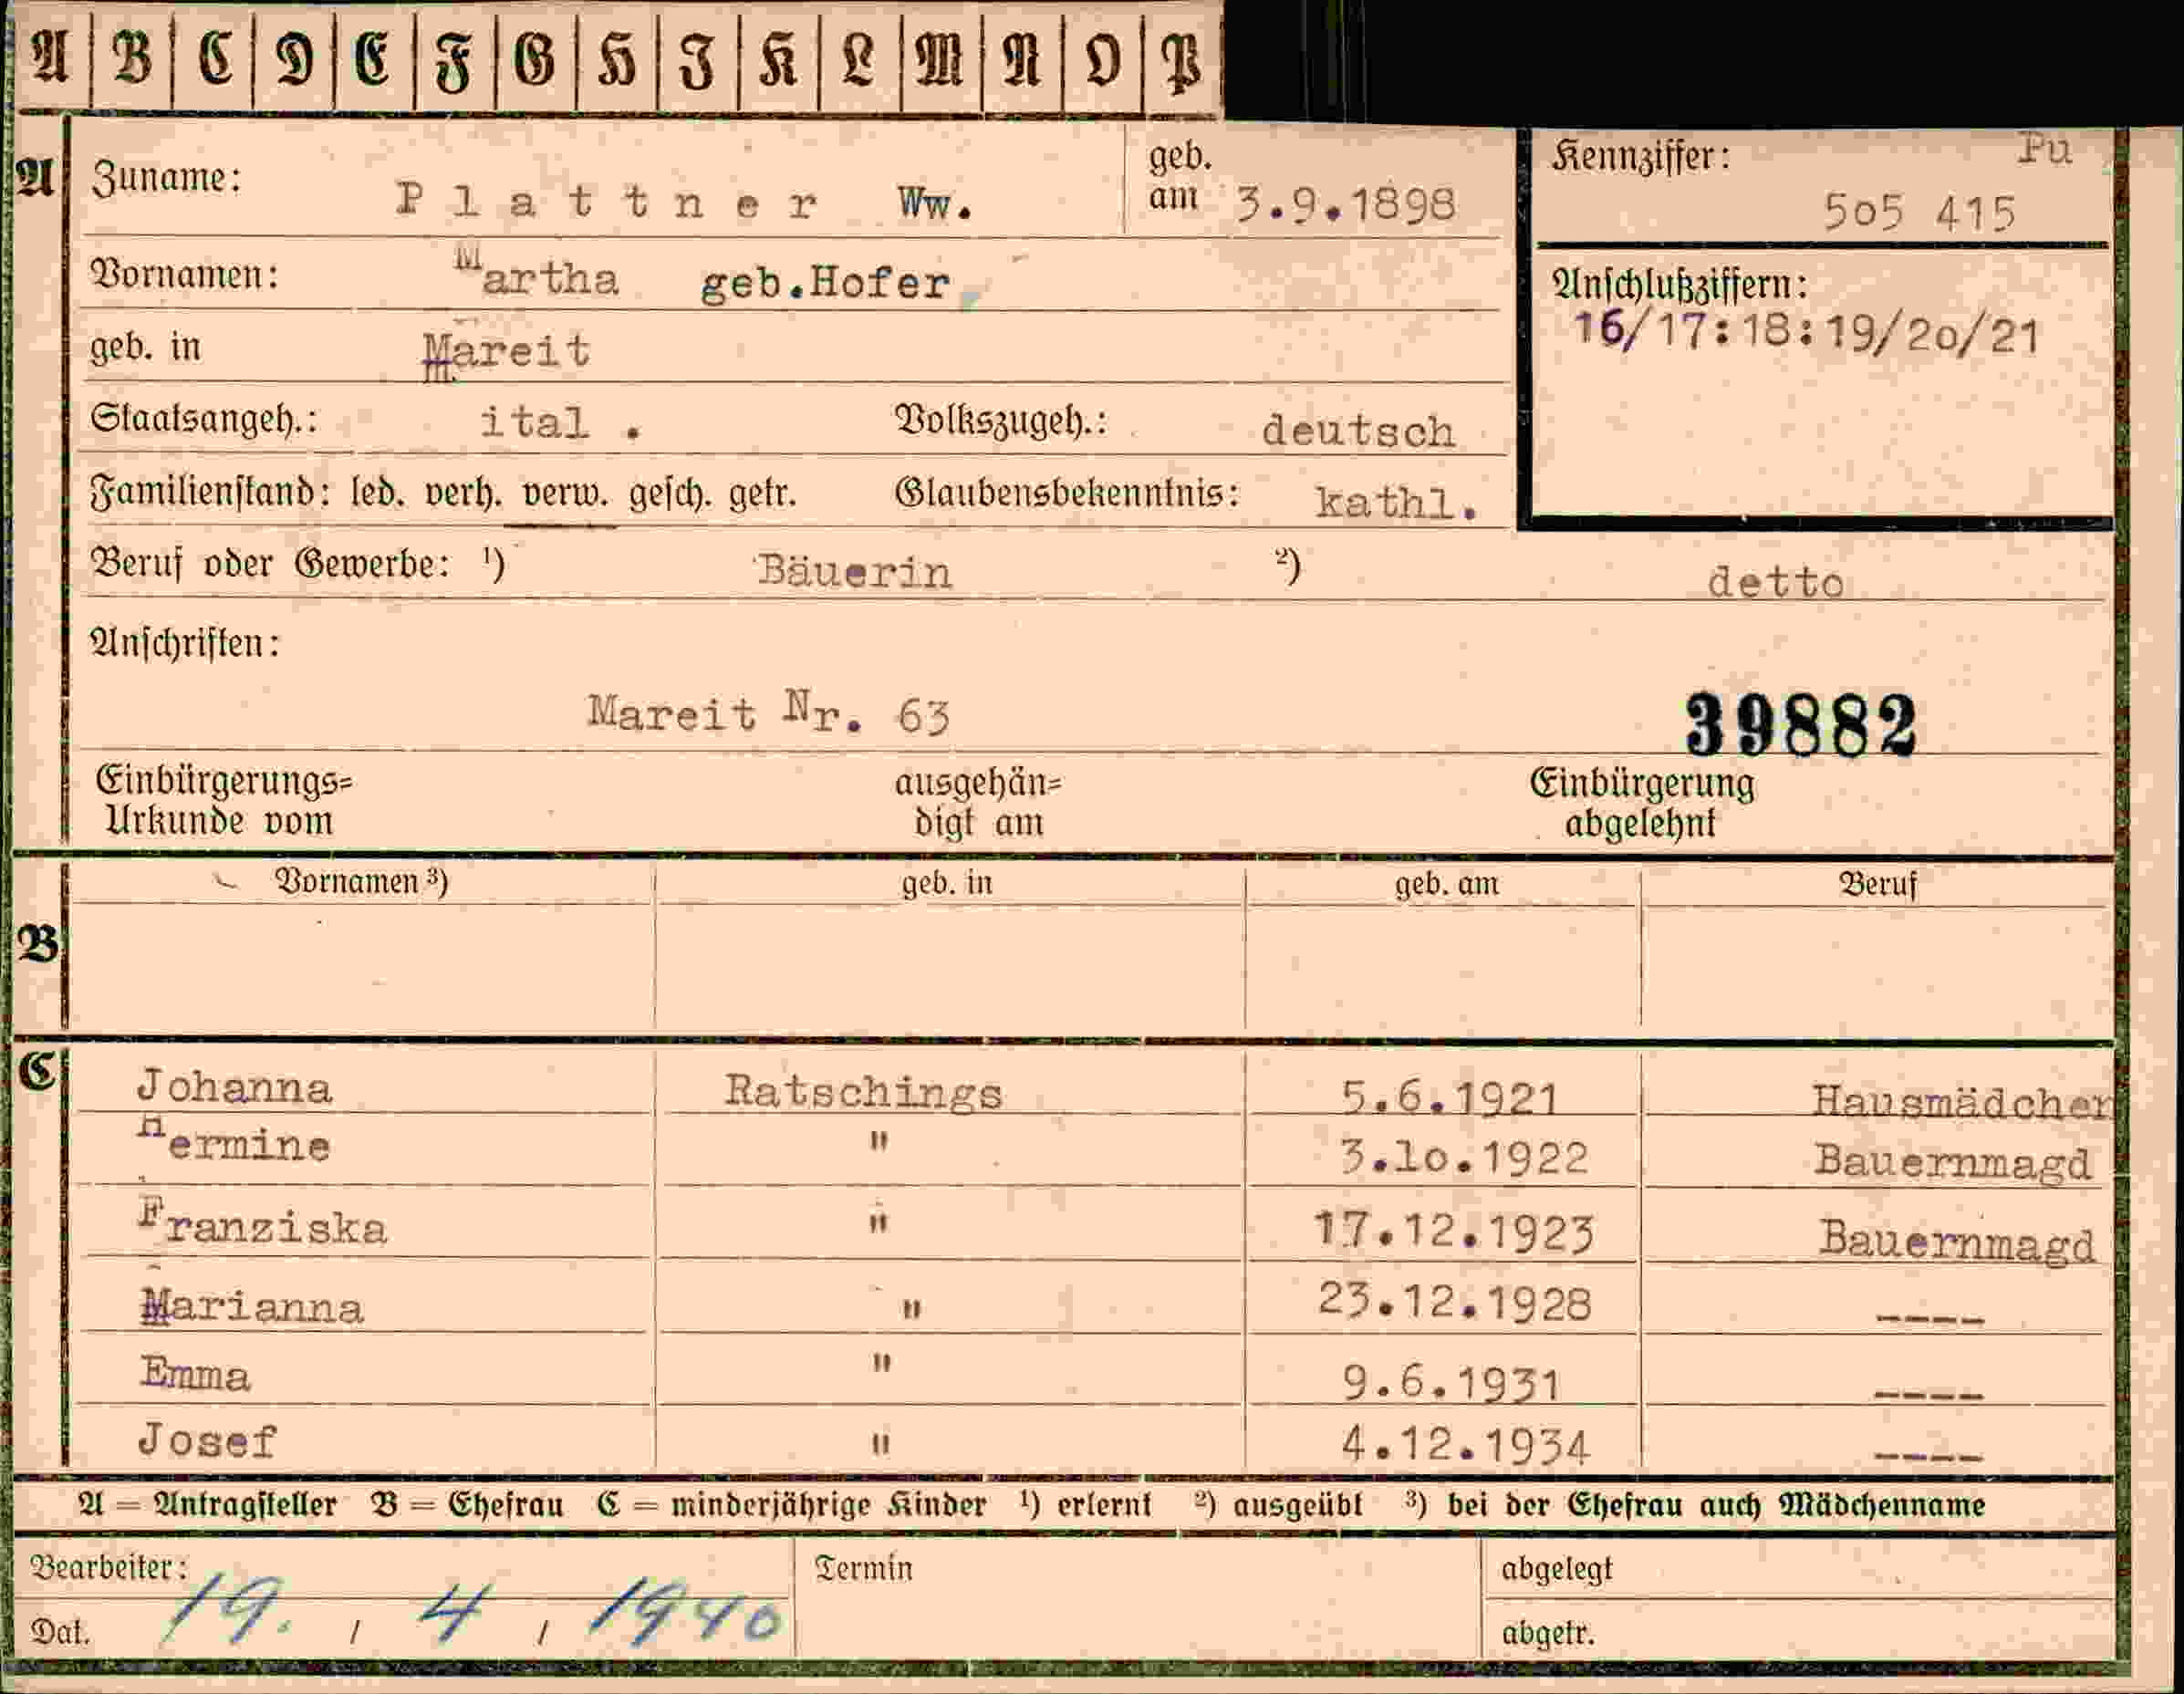This screenshot has height=1694, width=2184.
Task: Click the 'Ww.' abbreviation after the surname
Action: click(x=935, y=204)
